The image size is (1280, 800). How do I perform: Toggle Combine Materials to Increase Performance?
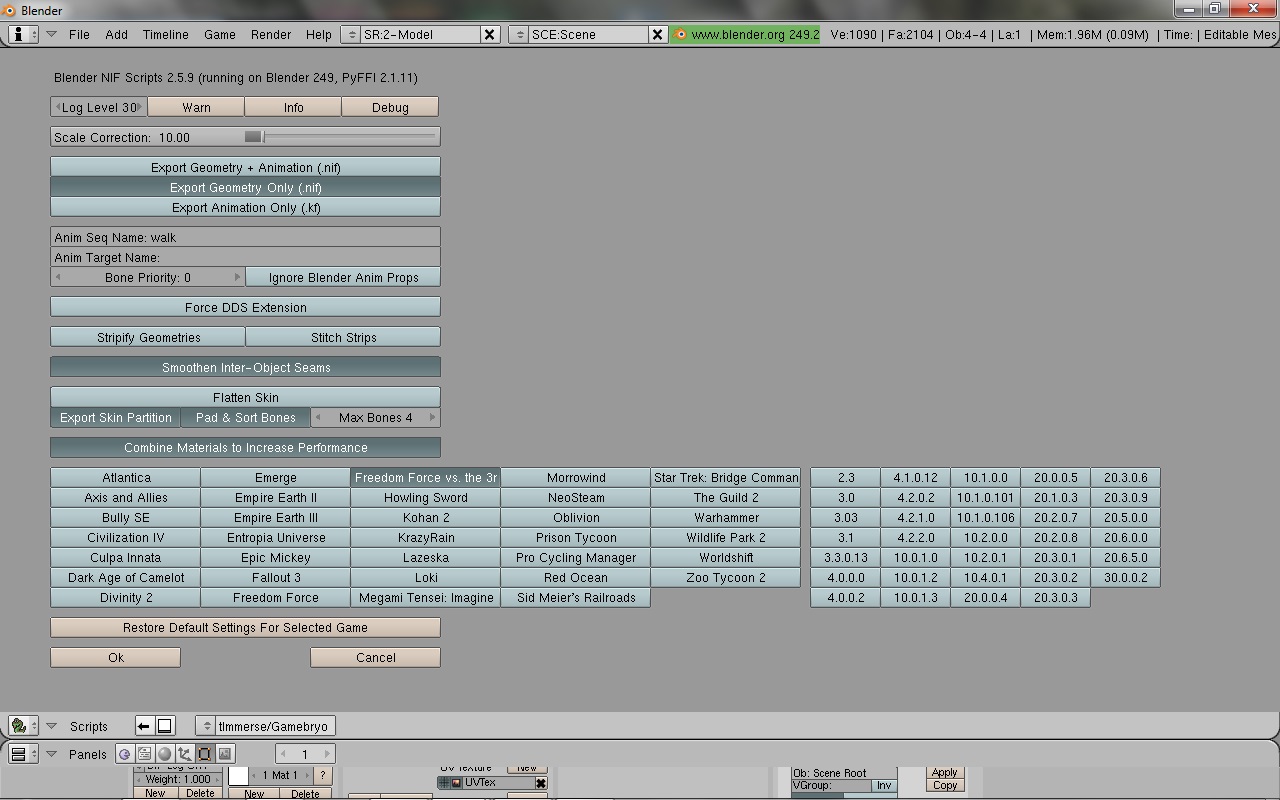[245, 447]
